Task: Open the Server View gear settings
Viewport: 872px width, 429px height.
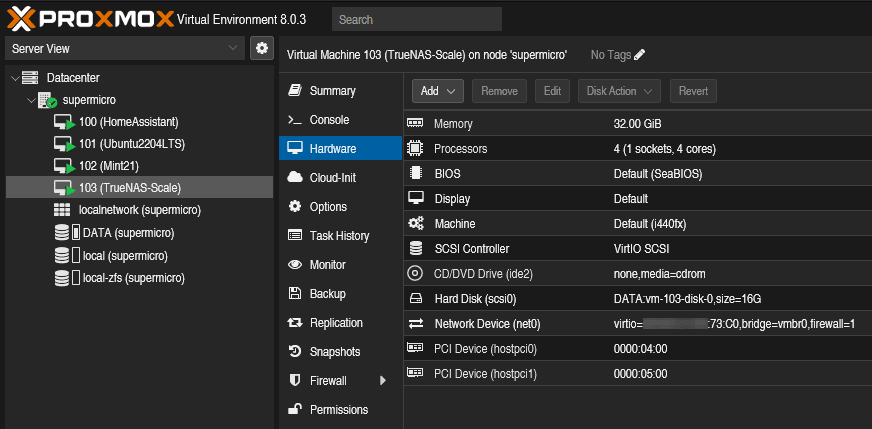Action: pos(262,48)
